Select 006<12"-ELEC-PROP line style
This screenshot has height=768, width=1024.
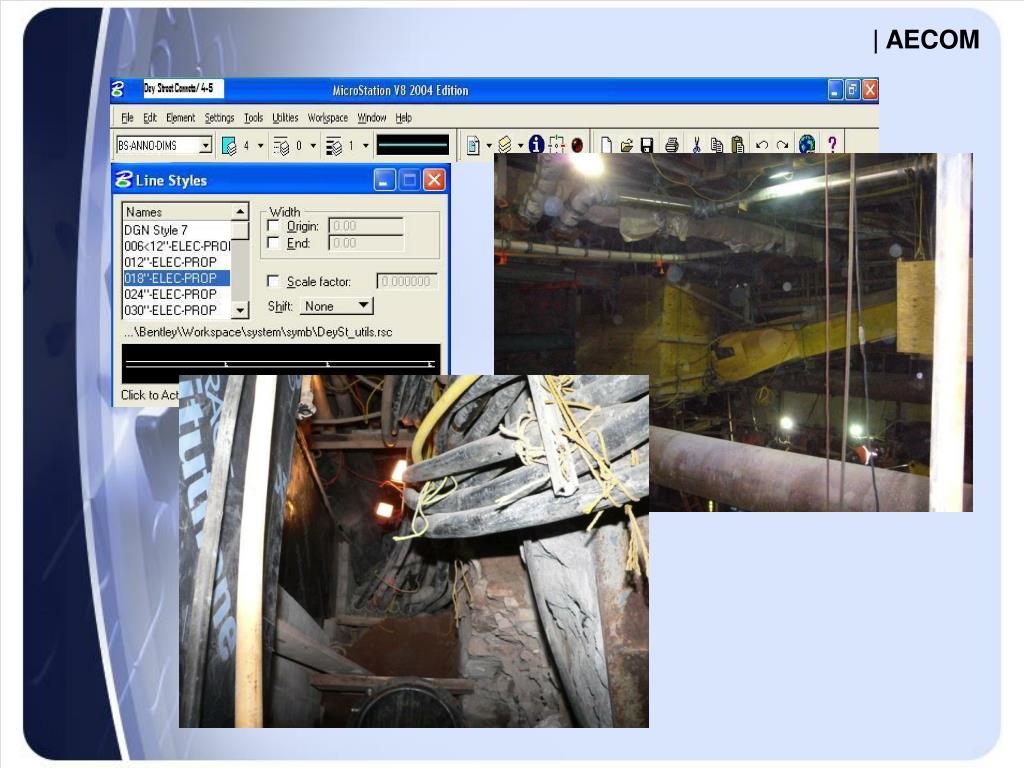176,246
